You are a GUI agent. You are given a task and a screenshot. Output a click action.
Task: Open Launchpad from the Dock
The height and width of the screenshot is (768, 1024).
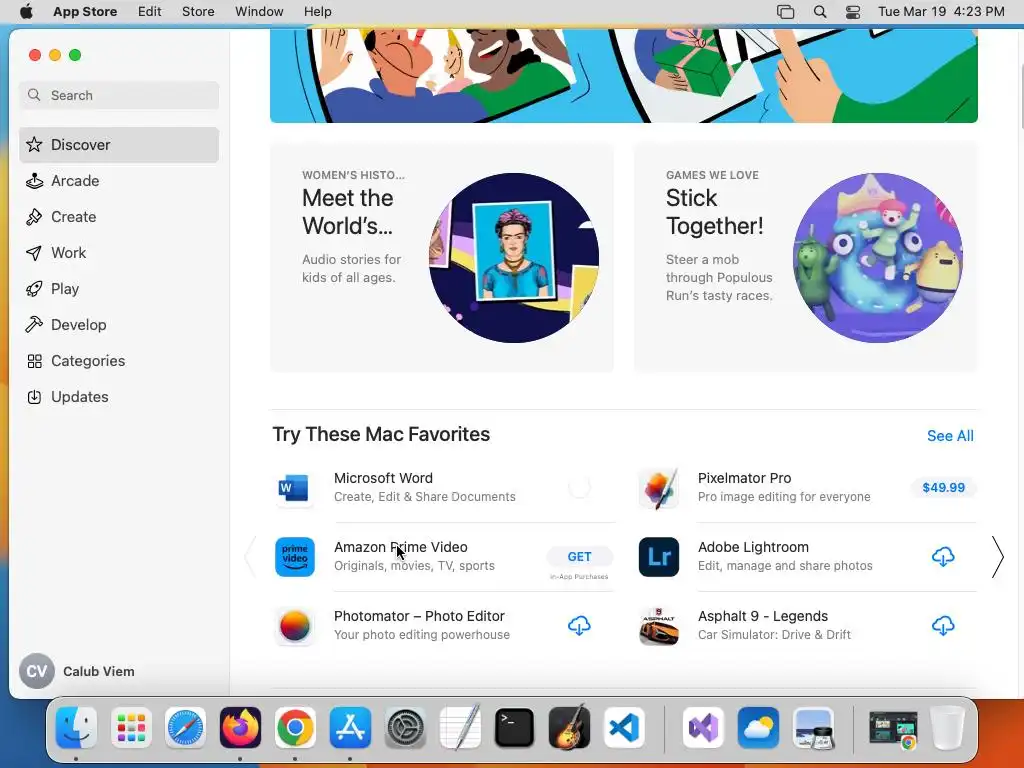click(x=131, y=728)
